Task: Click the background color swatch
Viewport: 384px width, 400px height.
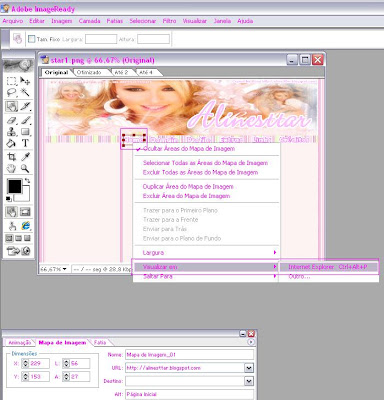Action: coord(26,197)
